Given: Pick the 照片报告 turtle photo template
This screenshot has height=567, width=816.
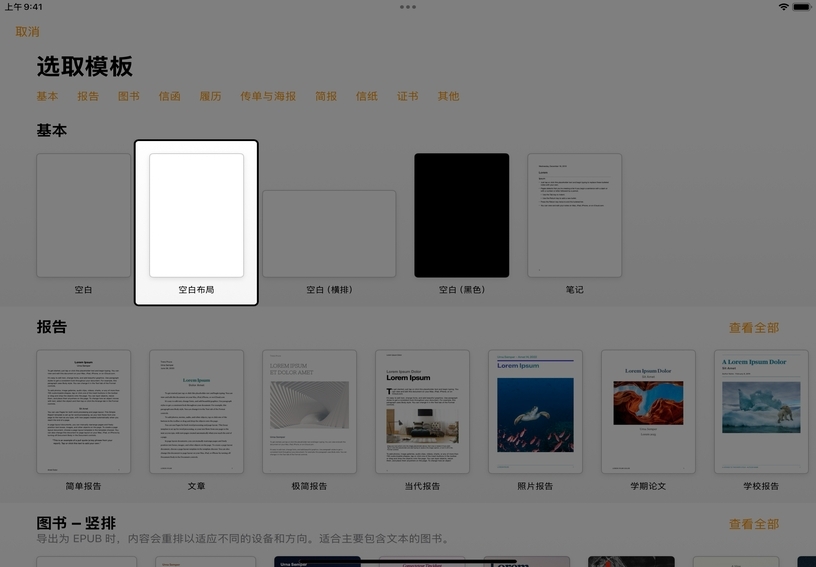Looking at the screenshot, I should (x=535, y=411).
